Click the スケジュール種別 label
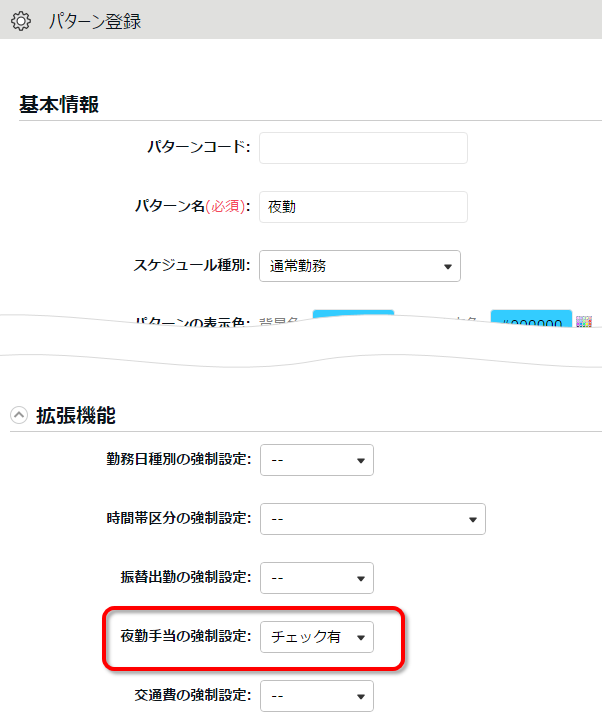The image size is (602, 721). (191, 266)
